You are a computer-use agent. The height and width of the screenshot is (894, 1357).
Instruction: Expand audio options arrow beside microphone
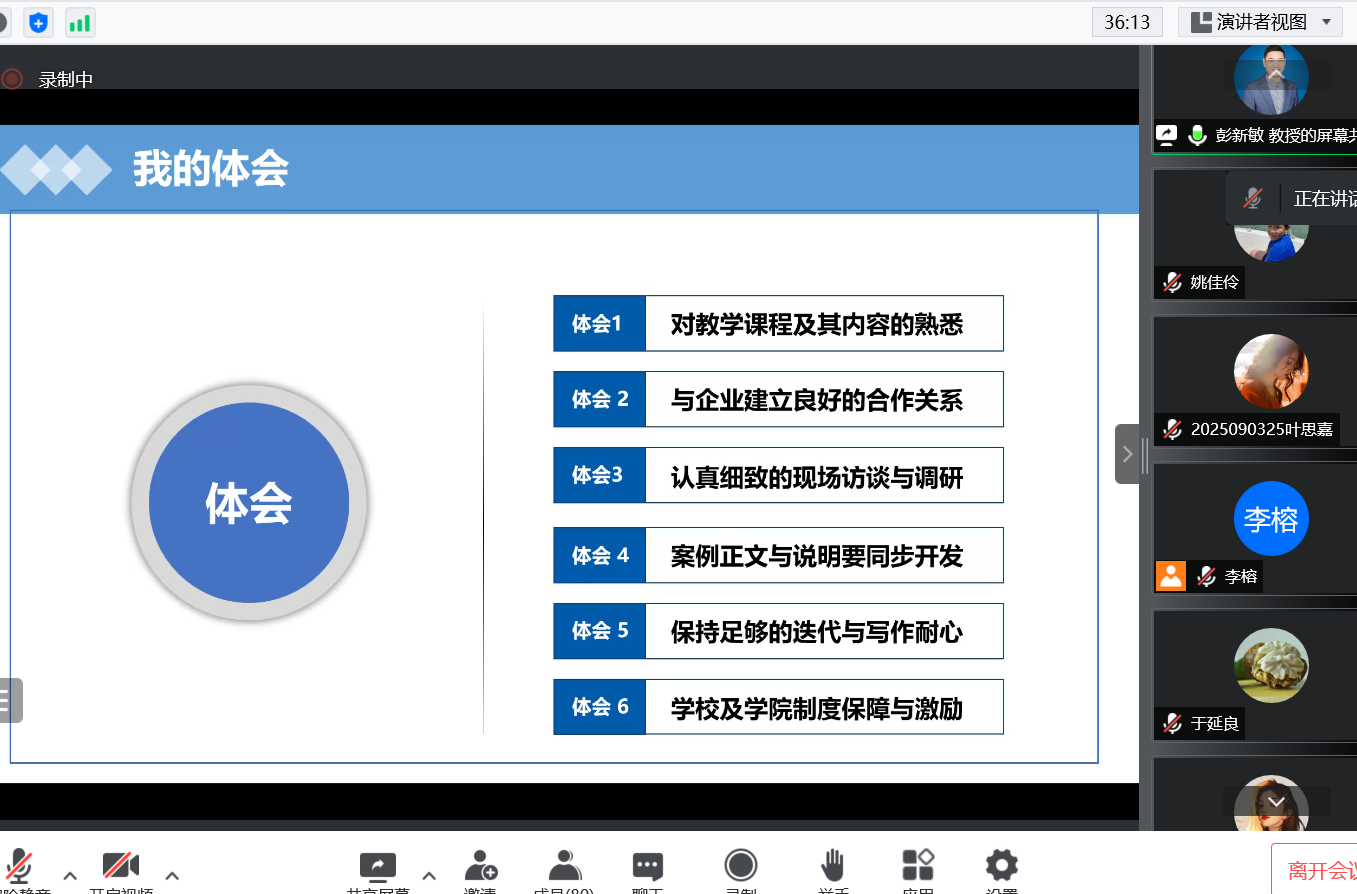coord(70,876)
